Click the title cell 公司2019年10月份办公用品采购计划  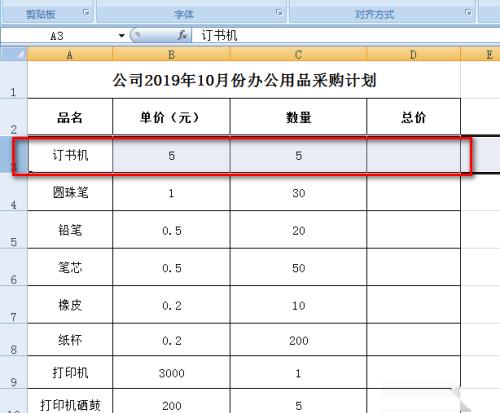[x=244, y=80]
